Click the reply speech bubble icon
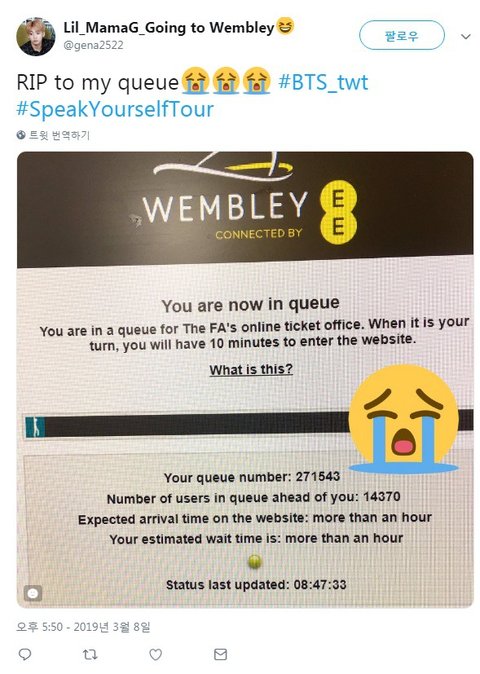The width and height of the screenshot is (480, 674). point(25,654)
